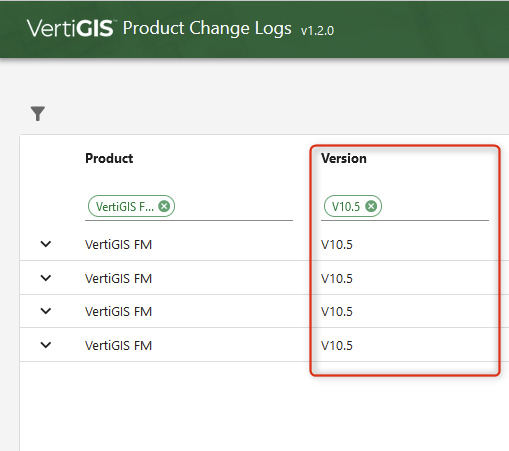Screen dimensions: 509x451
Task: Remove the V10.5 version filter chip
Action: [x=371, y=206]
